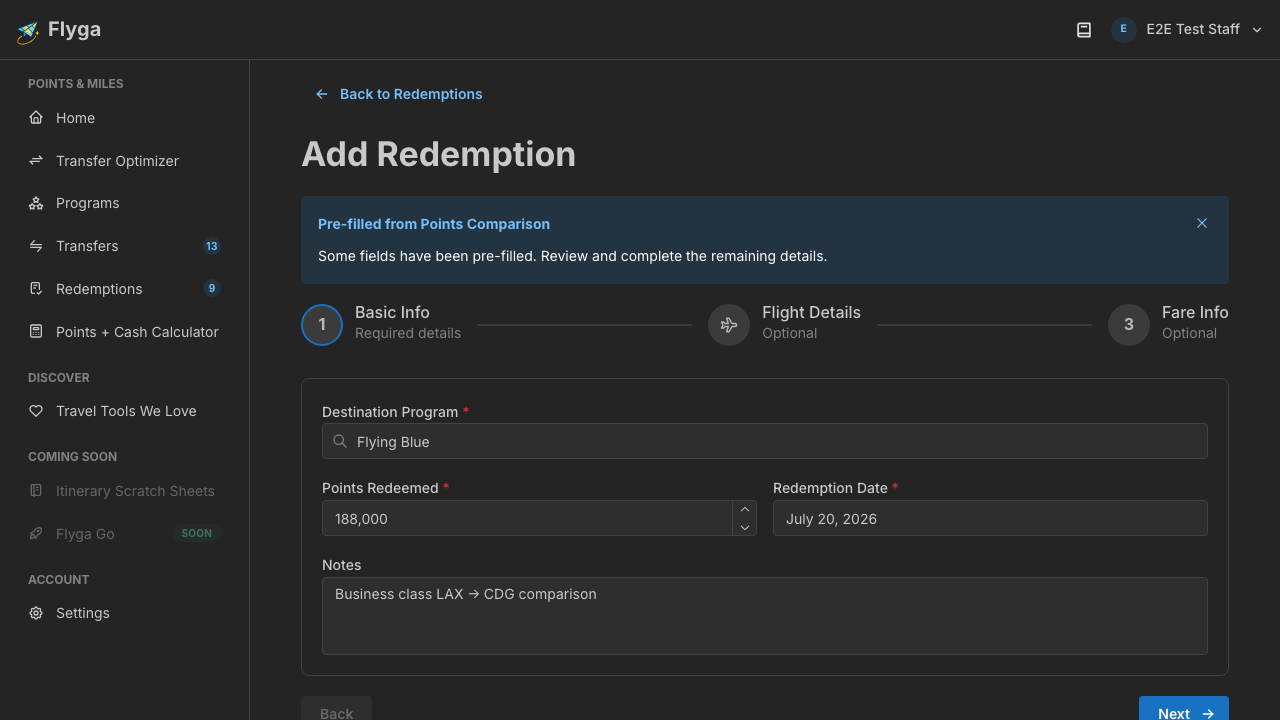Click the Settings gear icon
The image size is (1280, 720).
coord(36,613)
